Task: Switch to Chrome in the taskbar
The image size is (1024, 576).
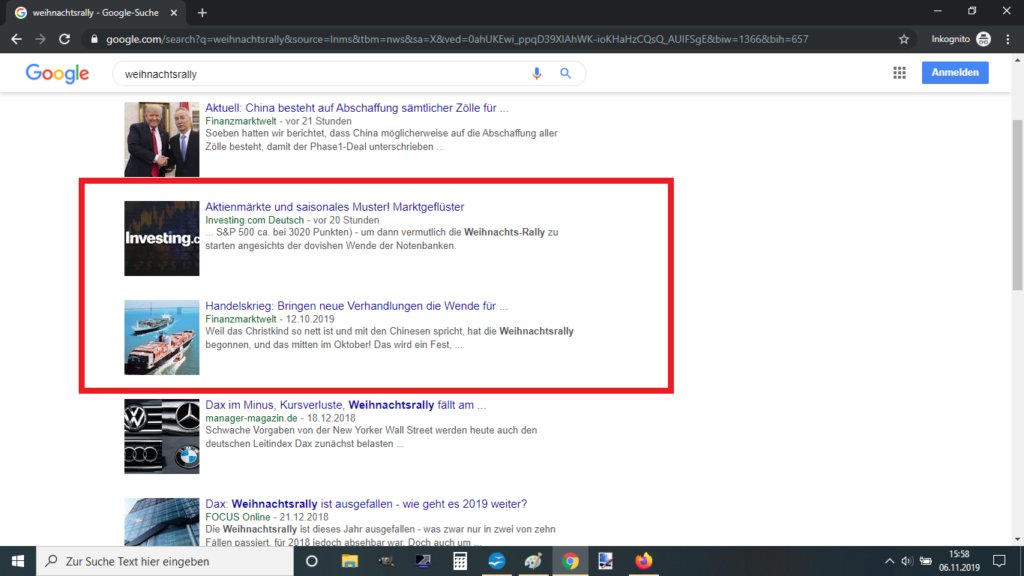Action: 570,561
